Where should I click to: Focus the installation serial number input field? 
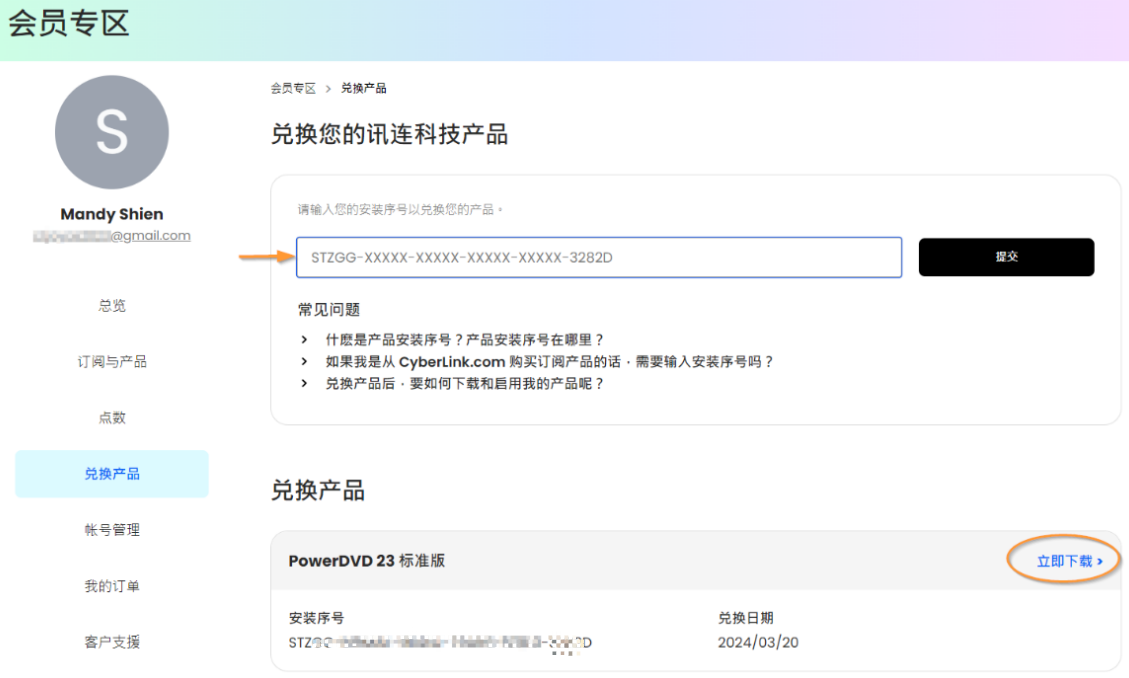599,257
